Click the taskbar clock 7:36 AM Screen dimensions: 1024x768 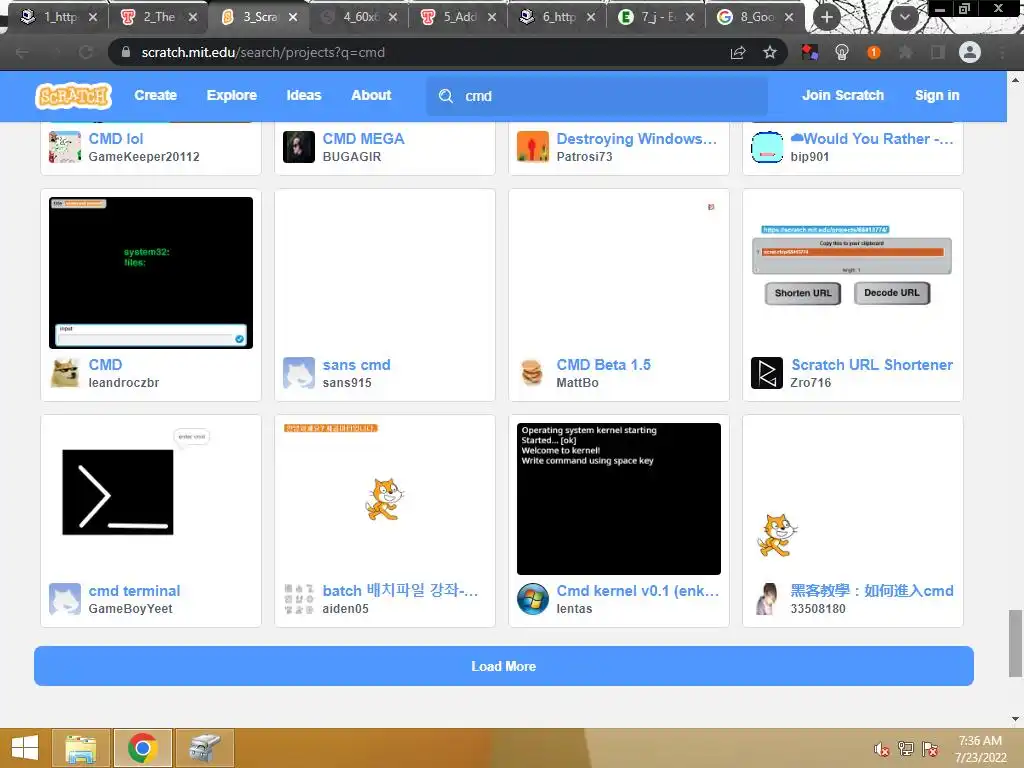pos(980,741)
